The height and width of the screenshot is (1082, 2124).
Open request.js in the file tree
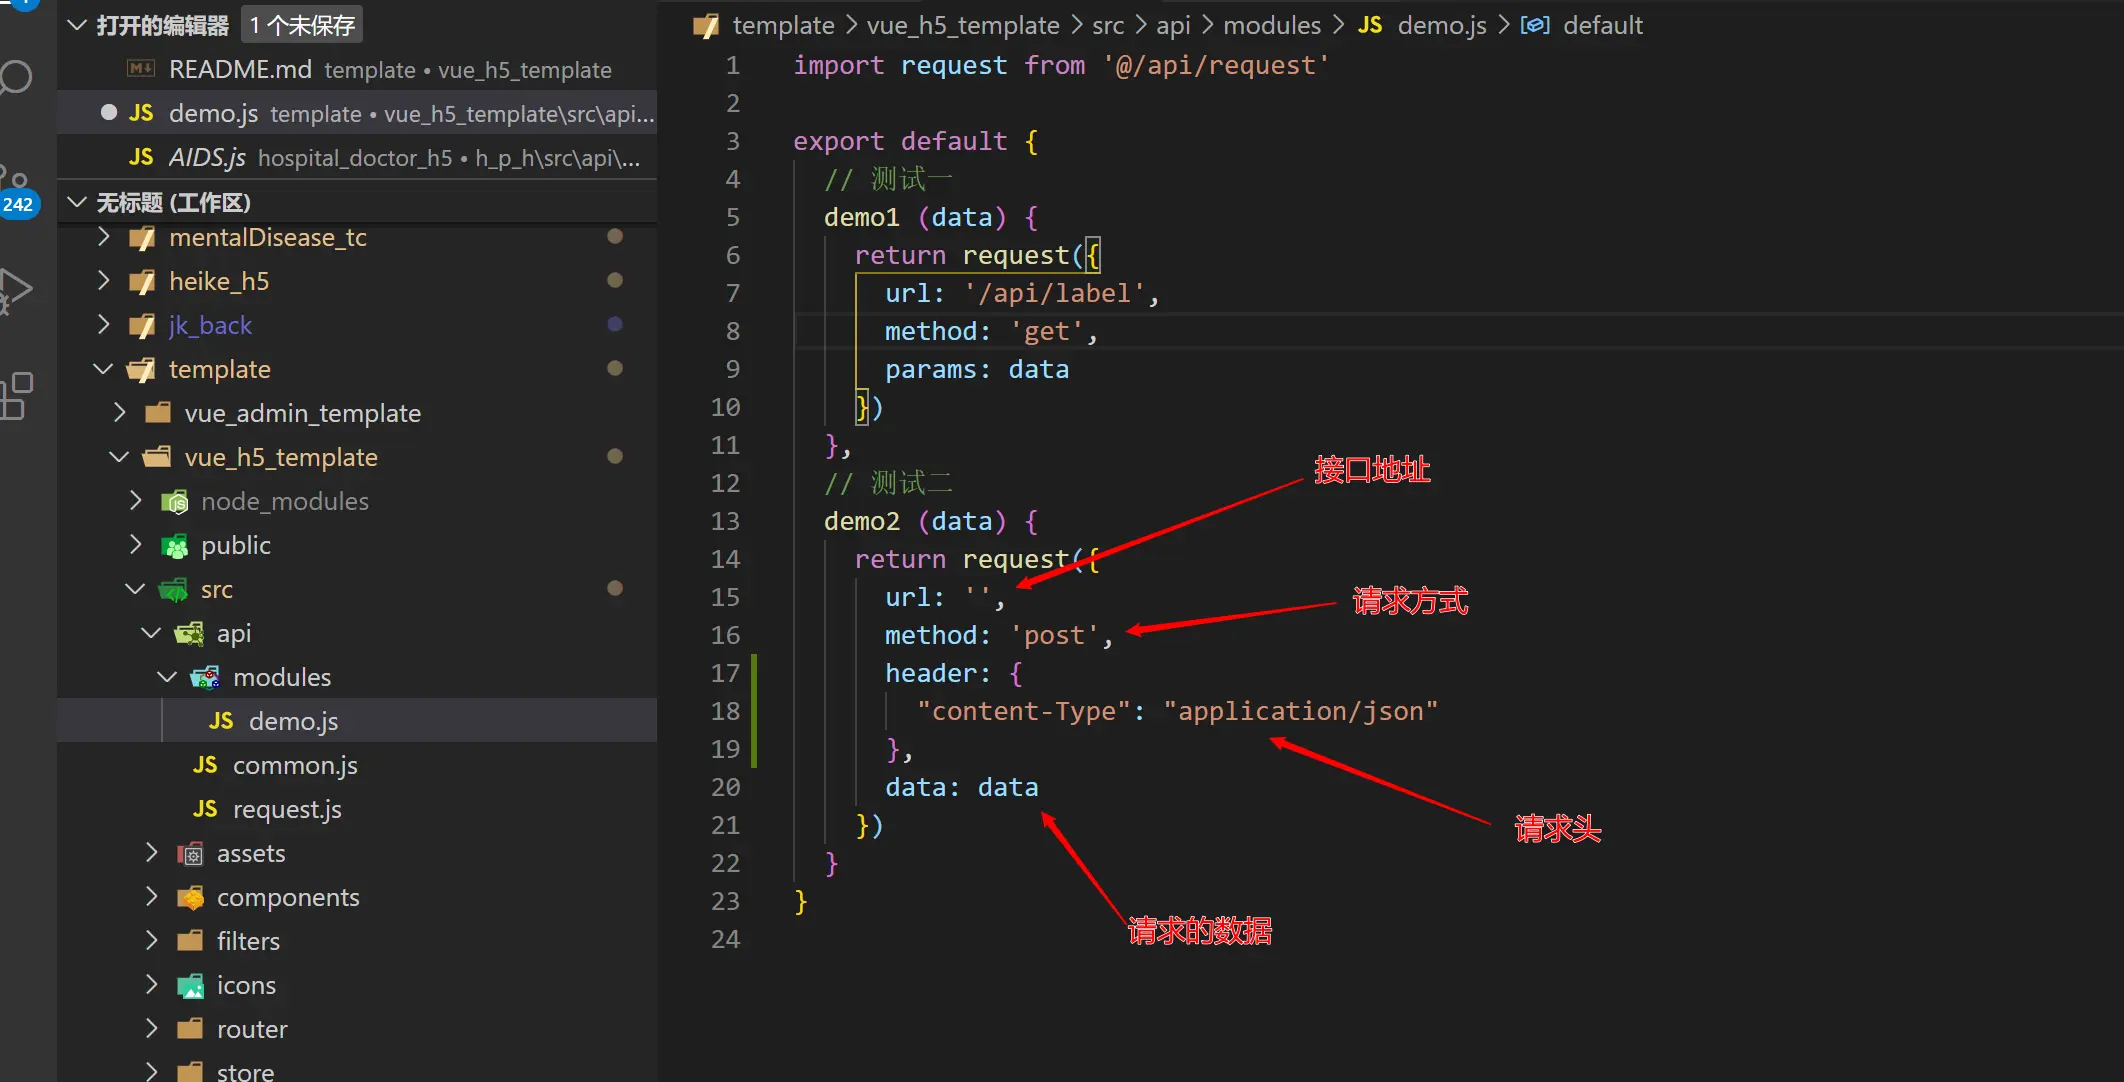[x=287, y=809]
